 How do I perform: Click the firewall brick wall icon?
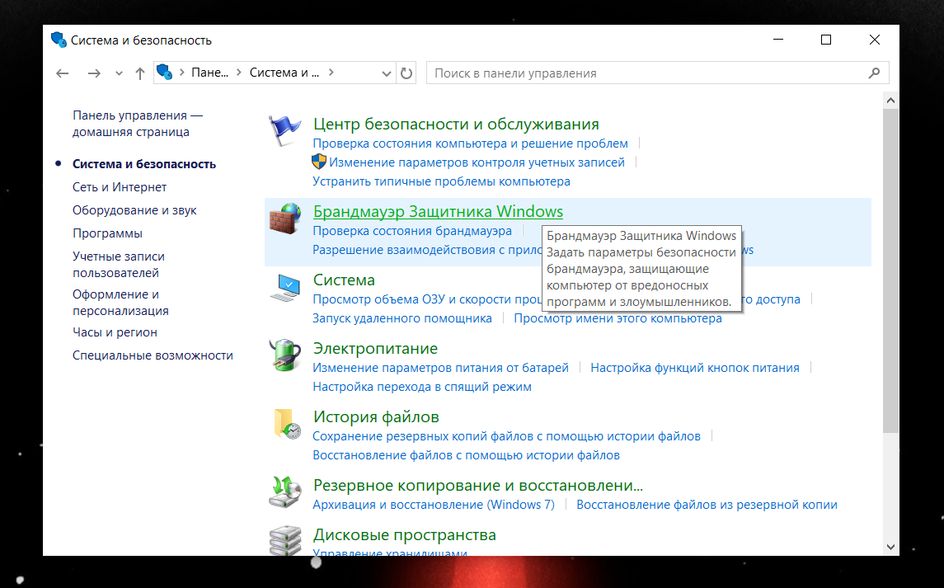(x=284, y=218)
